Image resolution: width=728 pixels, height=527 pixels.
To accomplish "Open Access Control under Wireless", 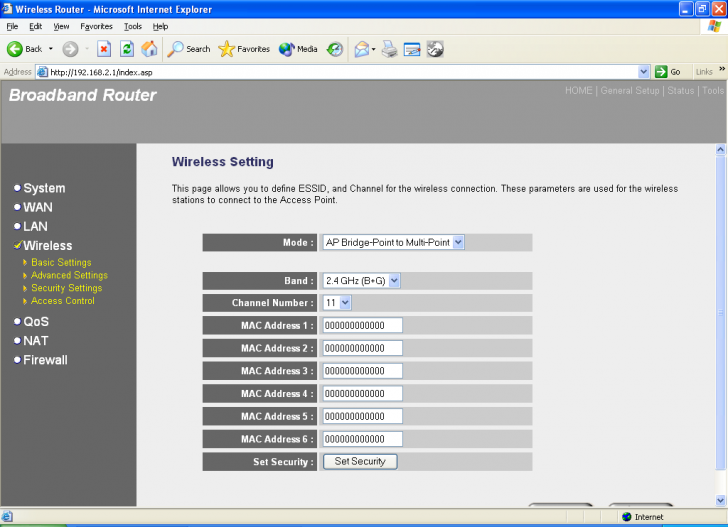I will (63, 301).
